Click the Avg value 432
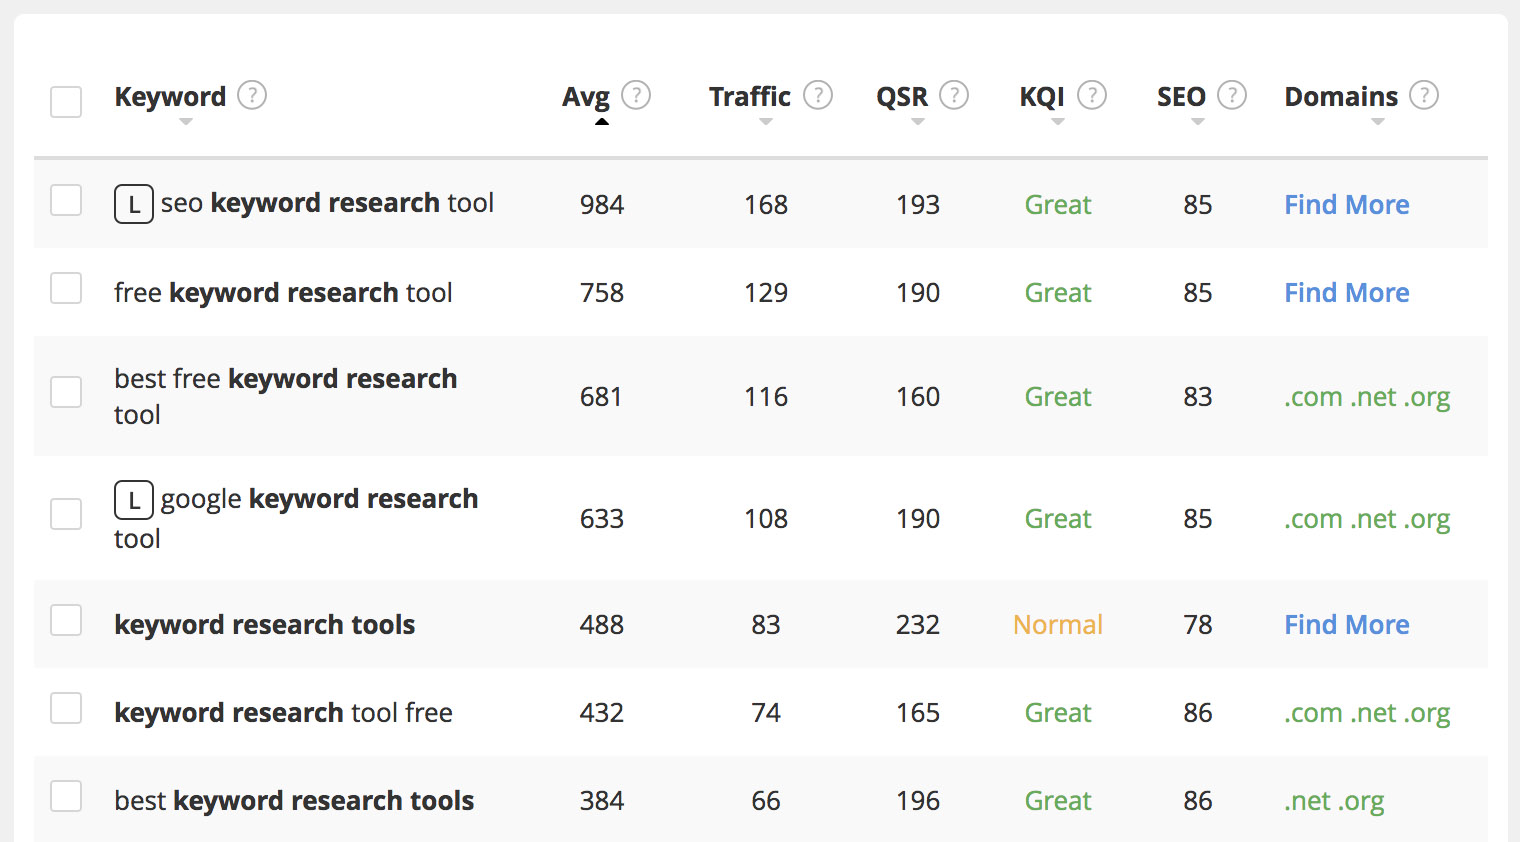 click(602, 712)
